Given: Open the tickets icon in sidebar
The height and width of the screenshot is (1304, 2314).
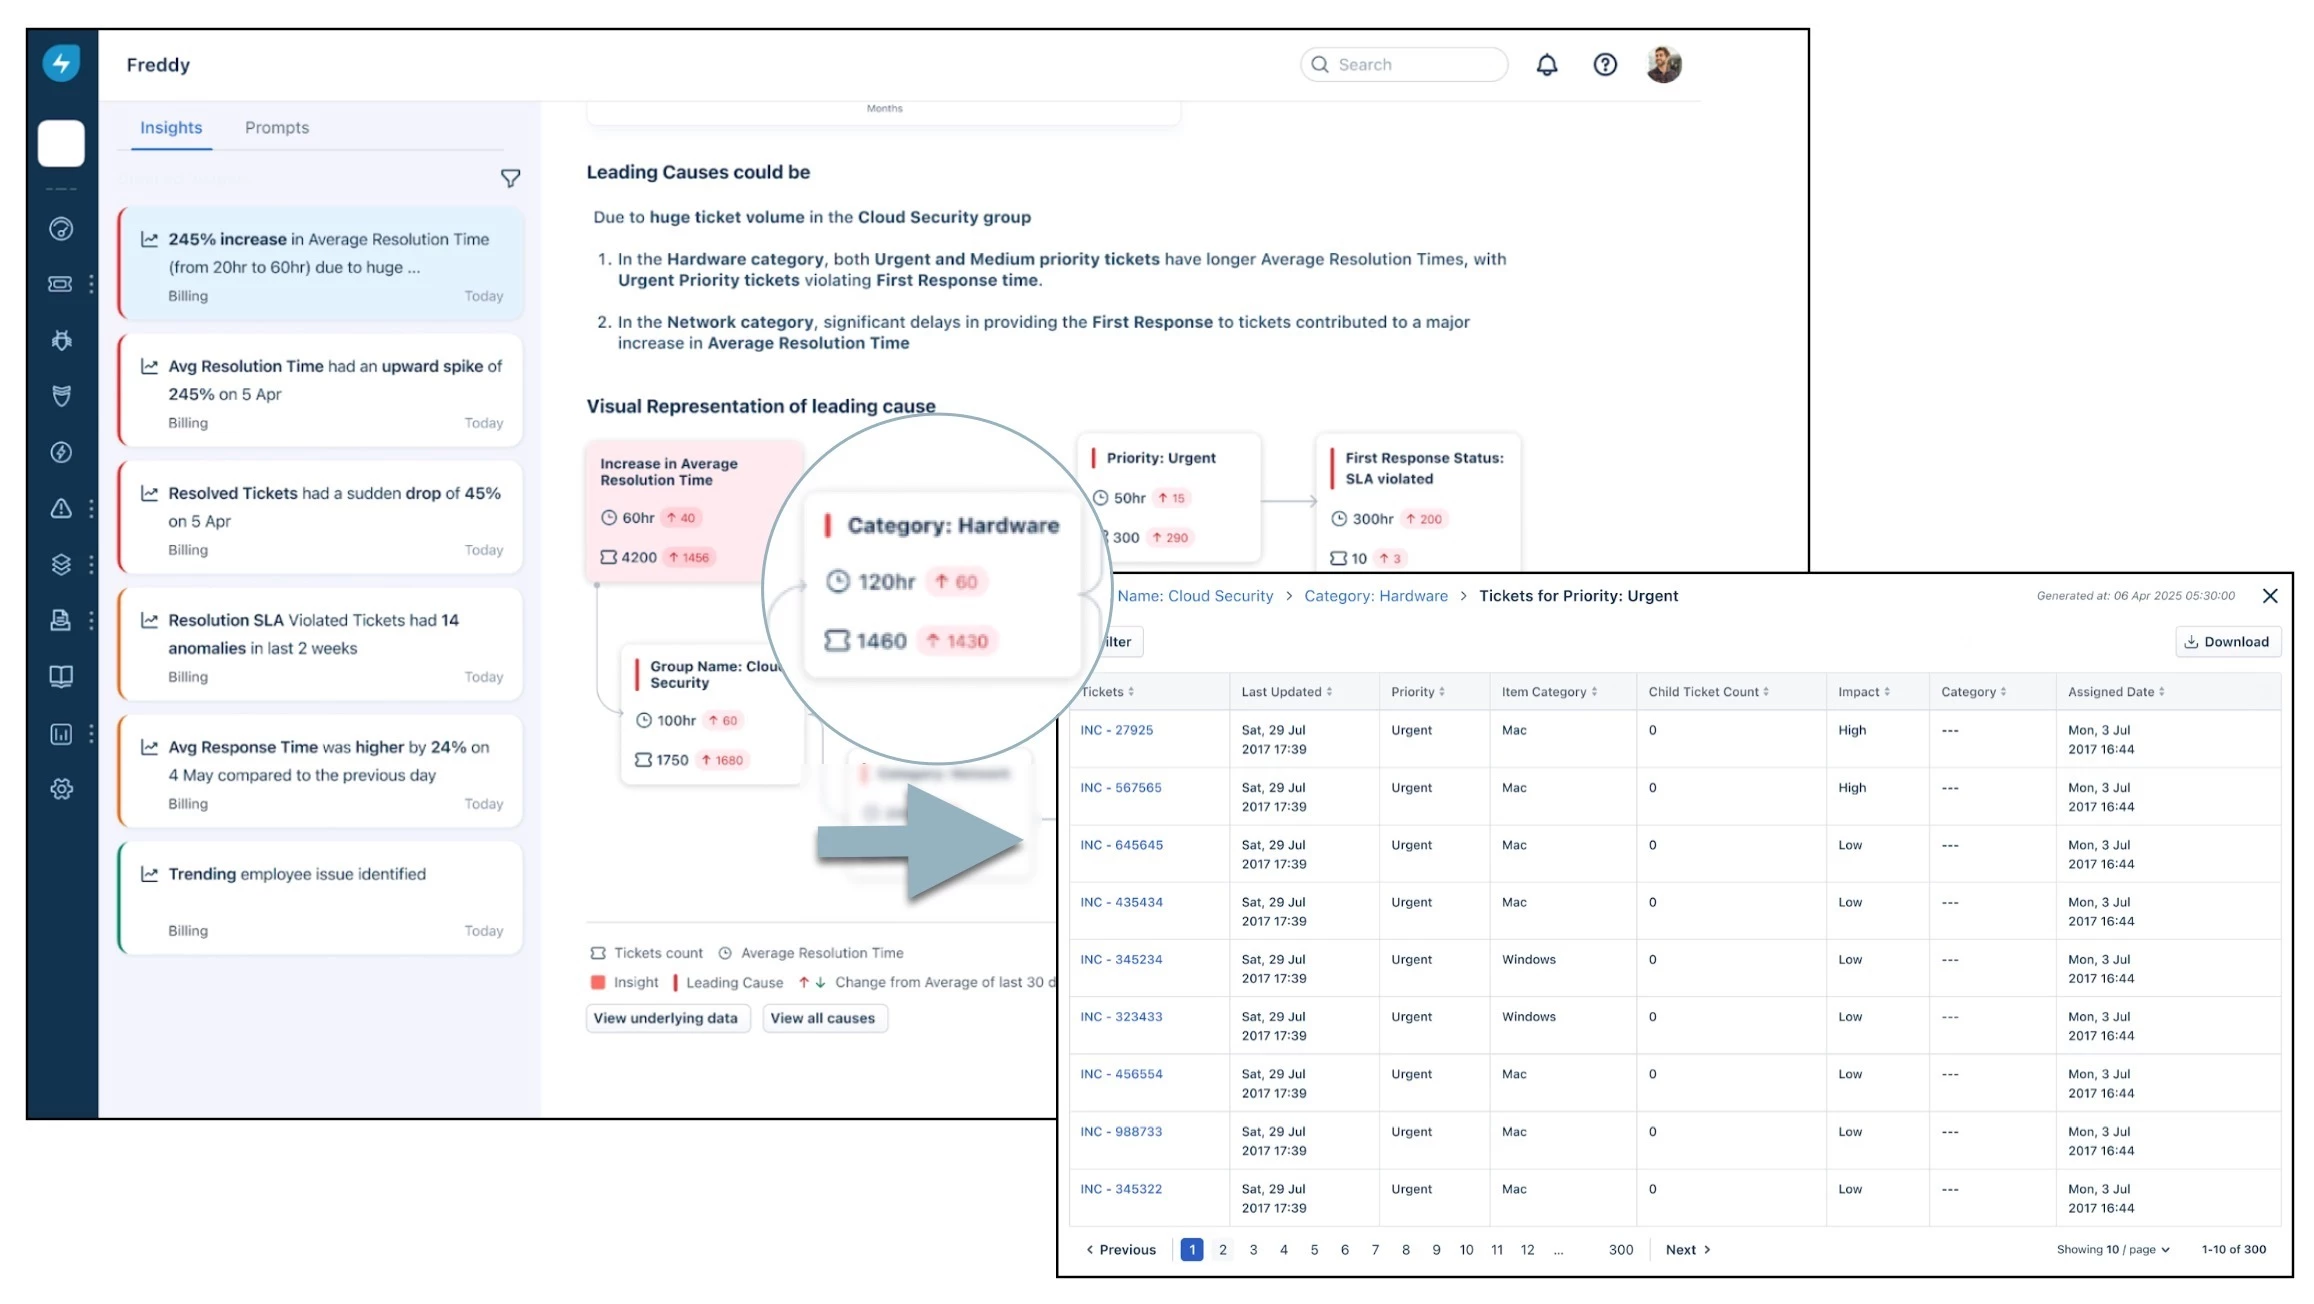Looking at the screenshot, I should tap(61, 284).
